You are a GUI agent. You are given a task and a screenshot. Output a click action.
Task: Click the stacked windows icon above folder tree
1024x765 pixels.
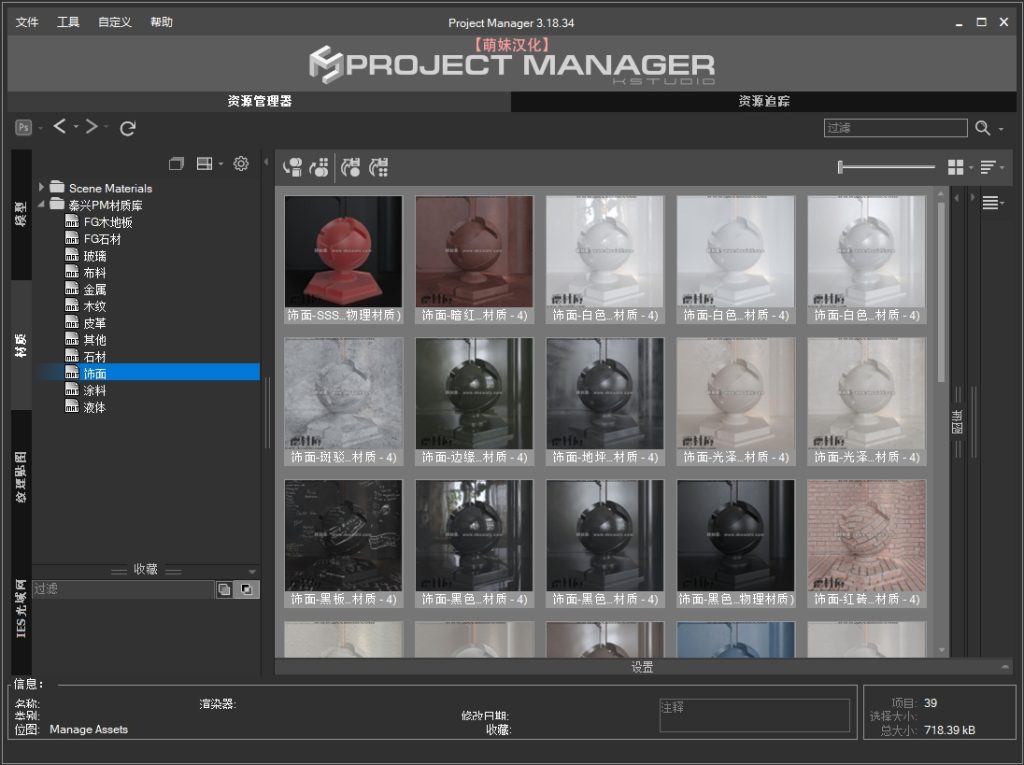(x=177, y=164)
